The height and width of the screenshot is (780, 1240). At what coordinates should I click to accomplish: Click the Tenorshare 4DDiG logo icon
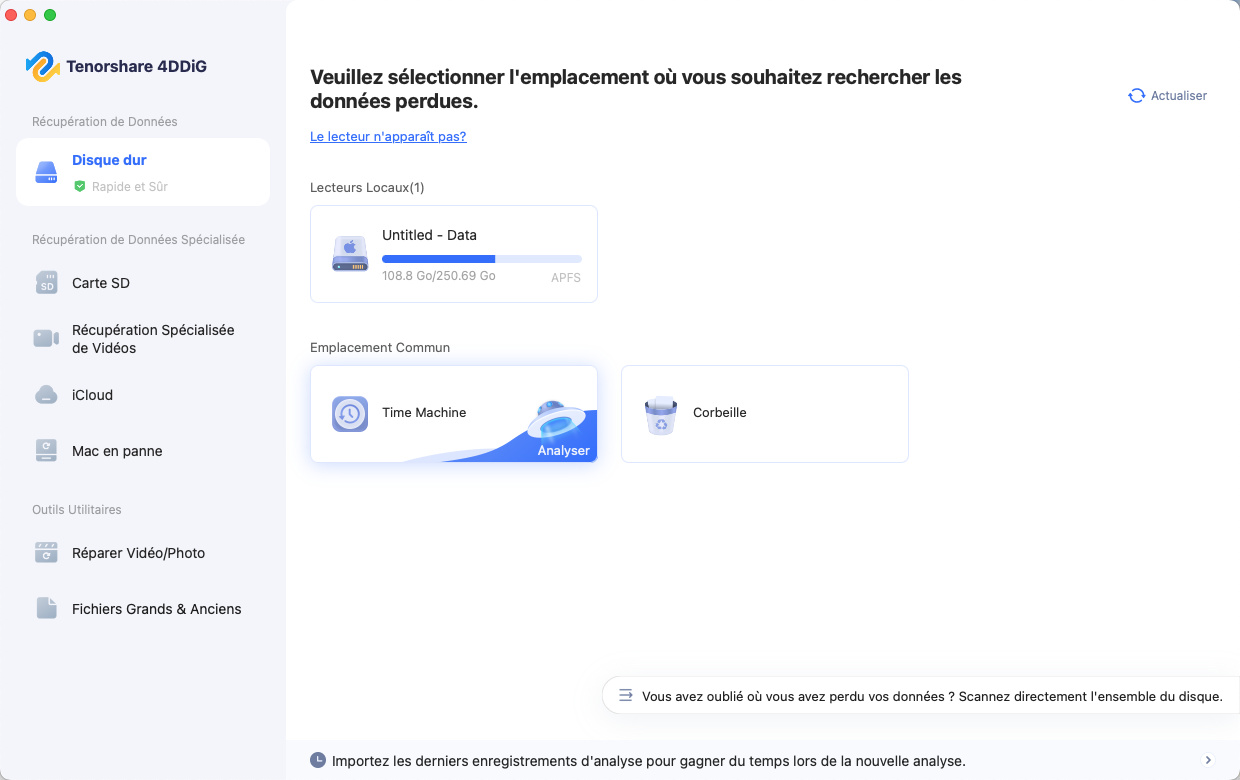point(43,67)
